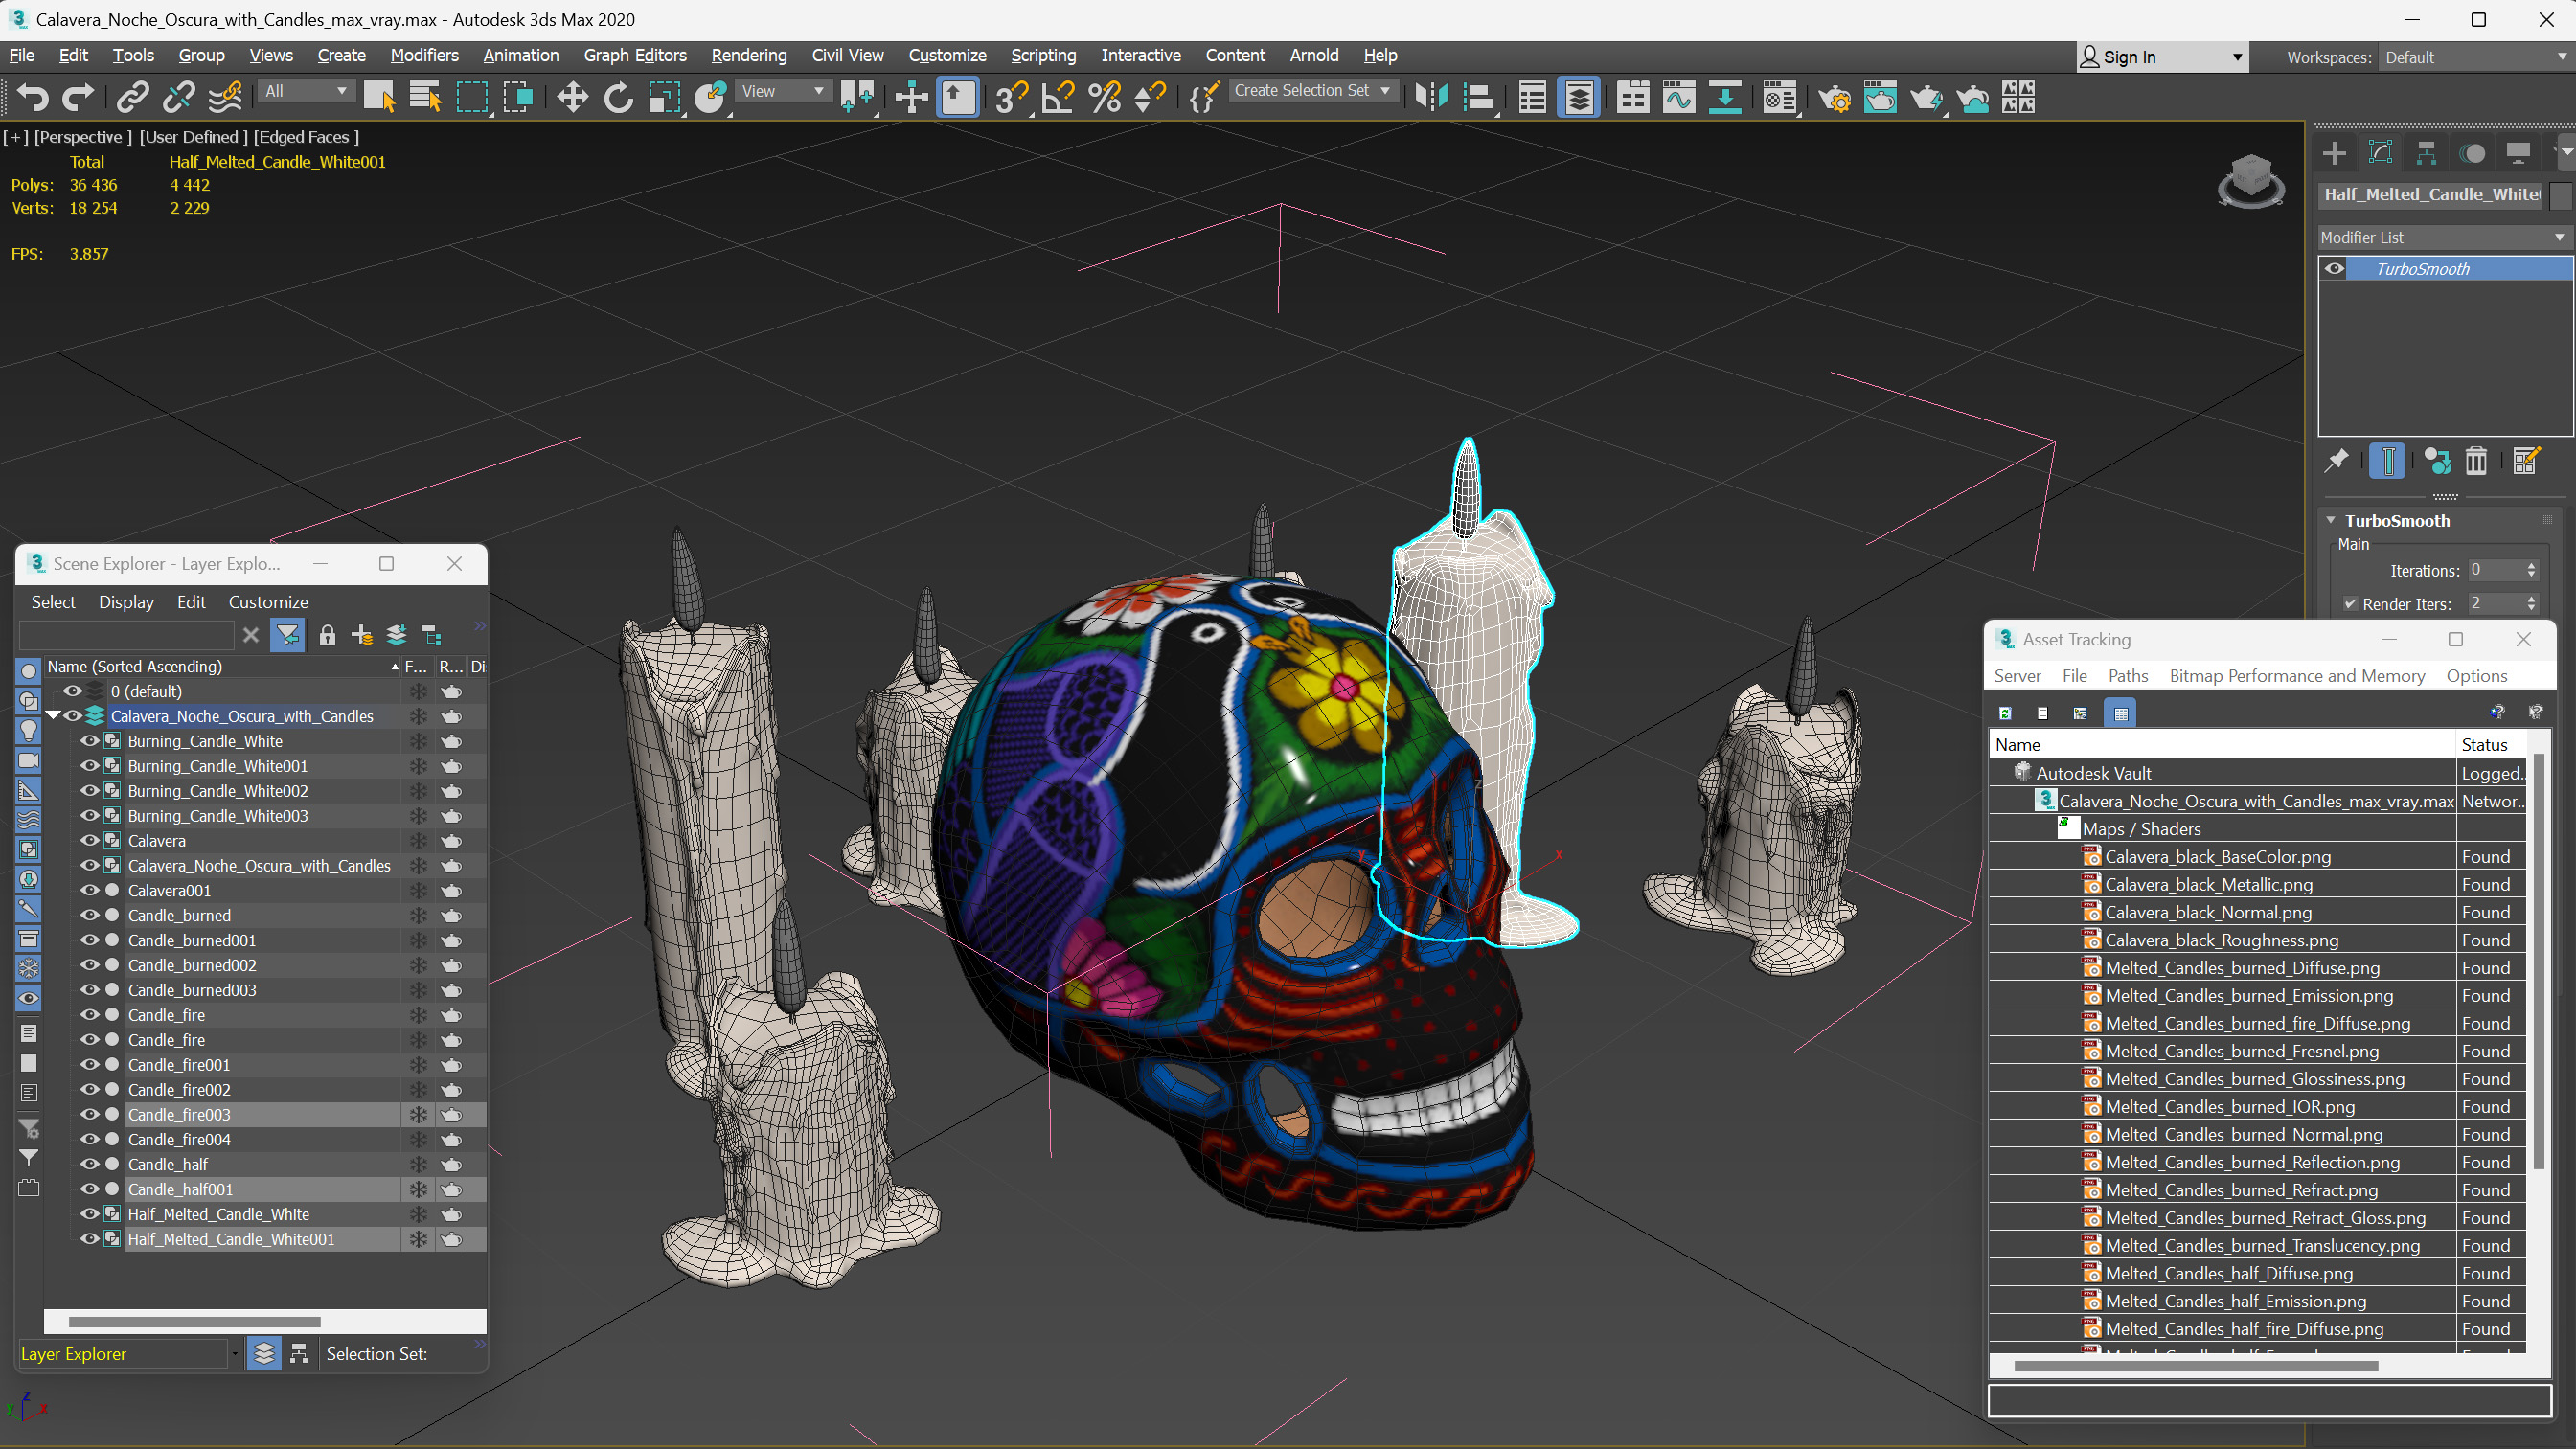Open Asset Tracking Paths menu
This screenshot has width=2576, height=1449.
[2127, 676]
